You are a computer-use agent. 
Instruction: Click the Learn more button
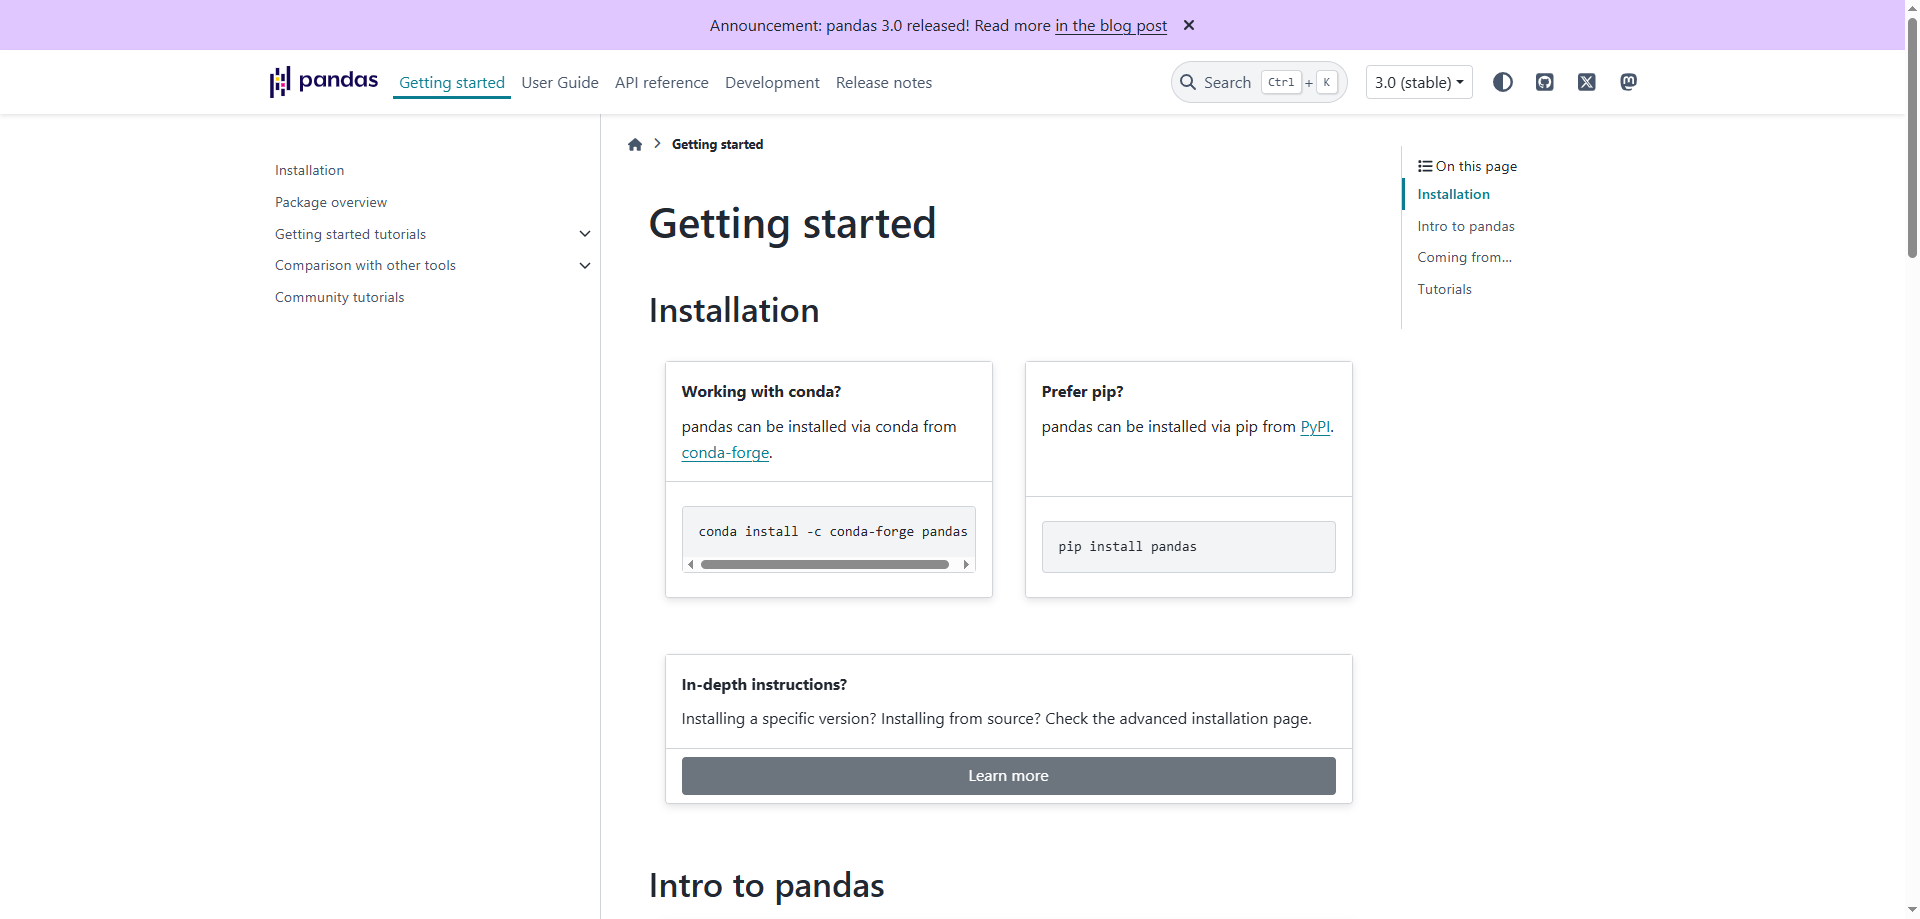1007,775
